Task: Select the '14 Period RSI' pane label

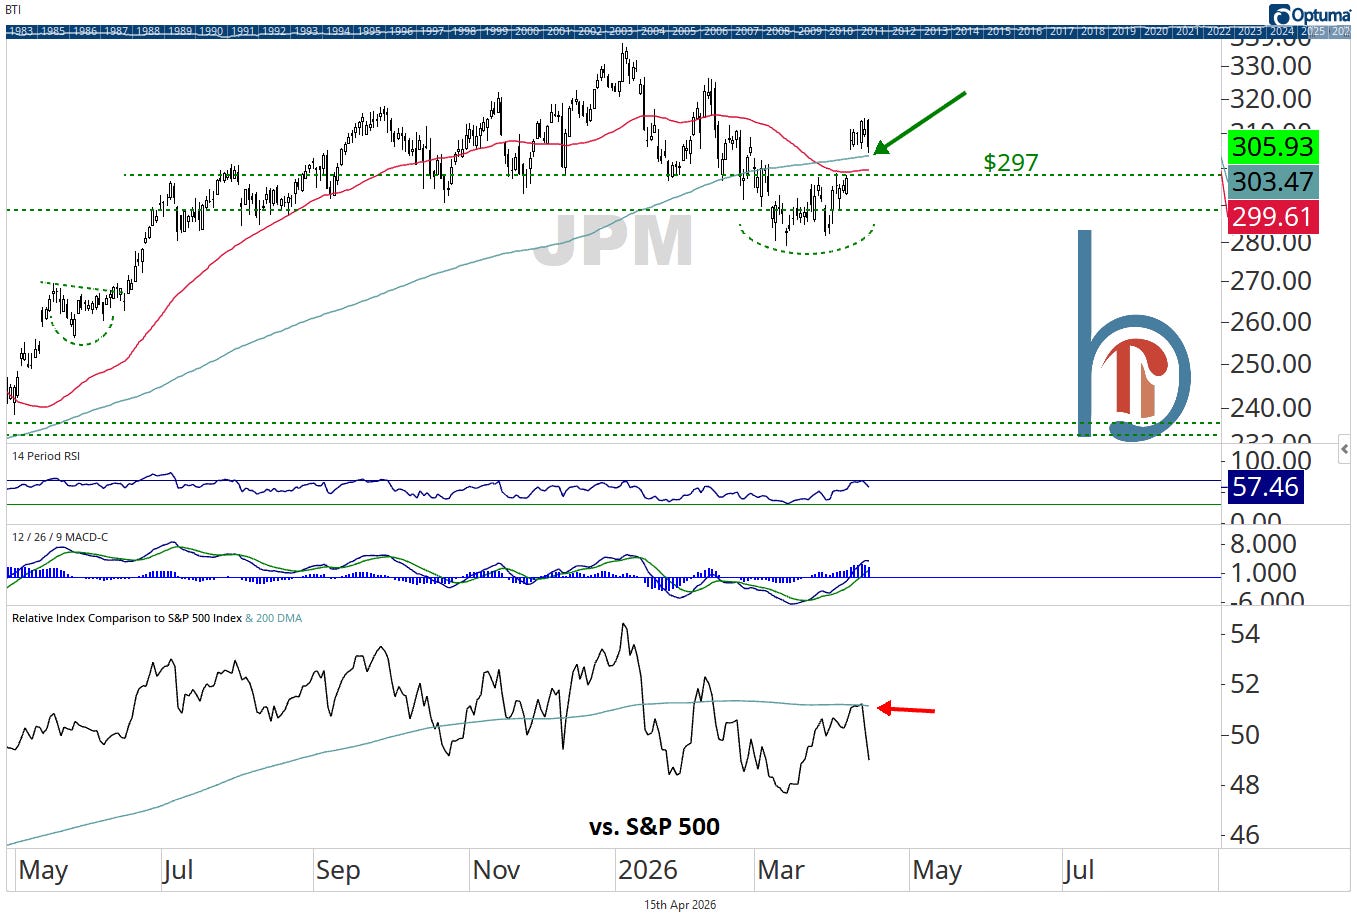Action: [46, 456]
